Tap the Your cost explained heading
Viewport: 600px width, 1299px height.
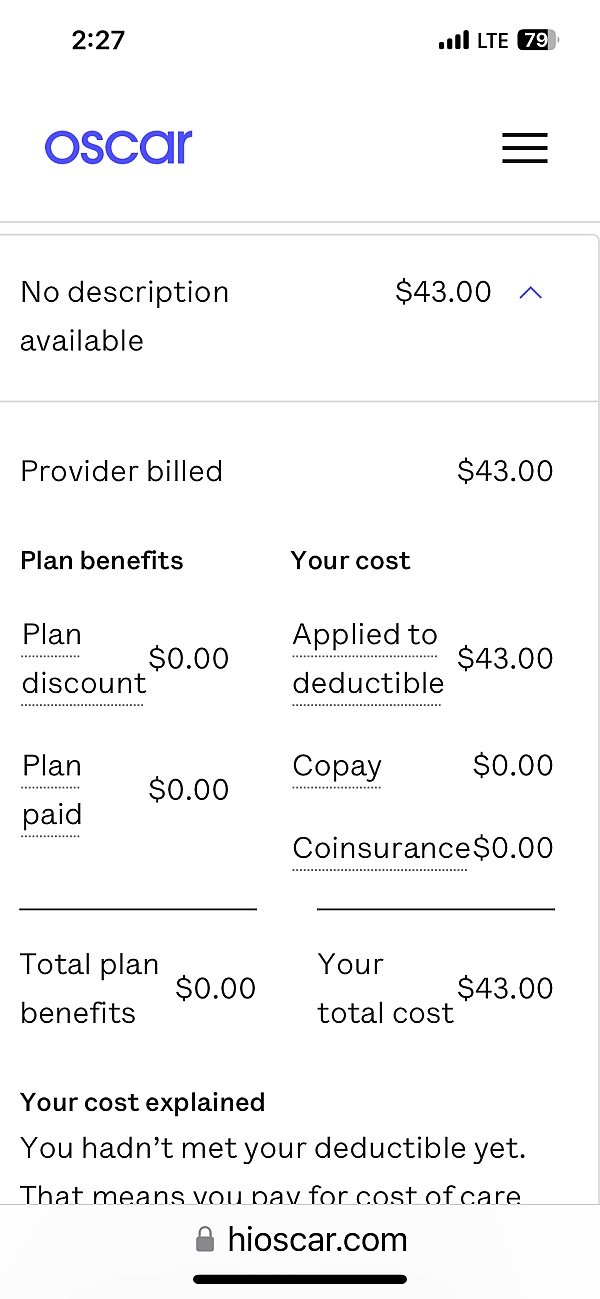click(x=143, y=1102)
